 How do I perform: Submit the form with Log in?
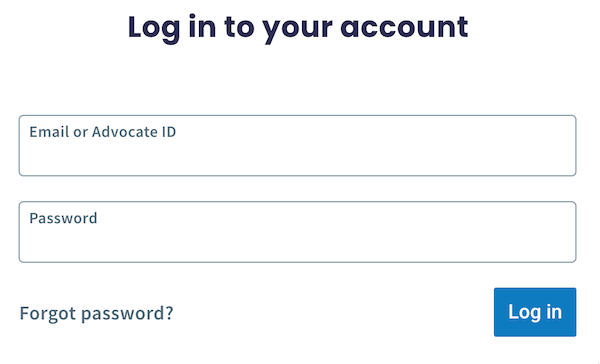pyautogui.click(x=535, y=312)
